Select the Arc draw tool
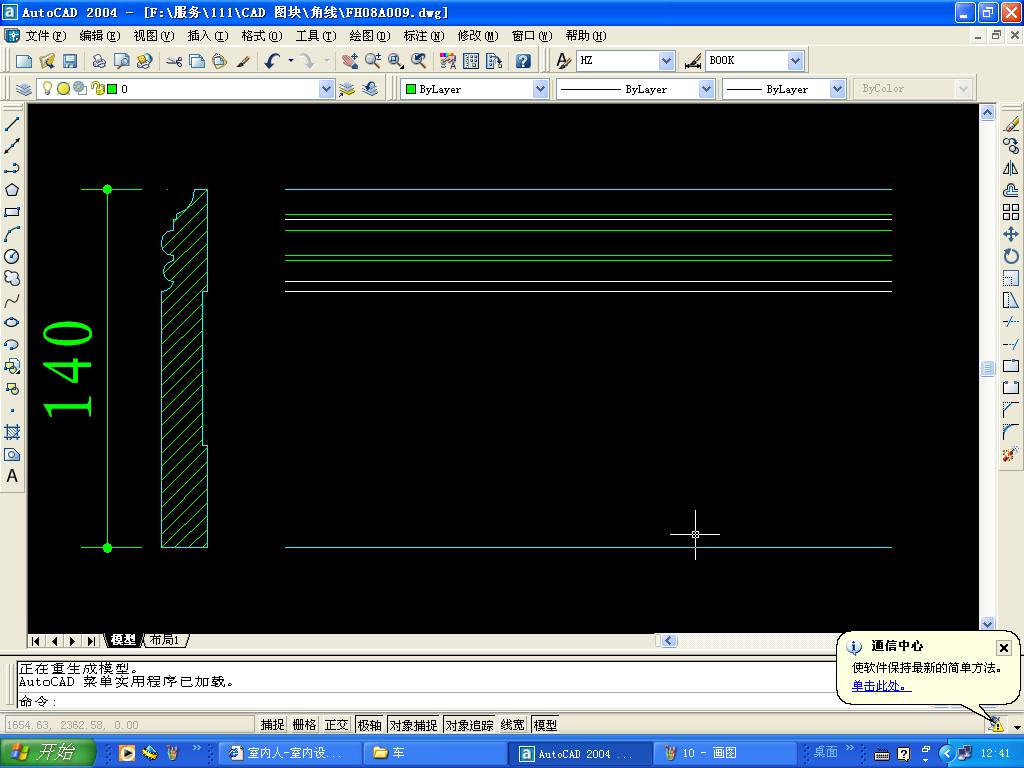This screenshot has width=1024, height=768. [x=12, y=234]
